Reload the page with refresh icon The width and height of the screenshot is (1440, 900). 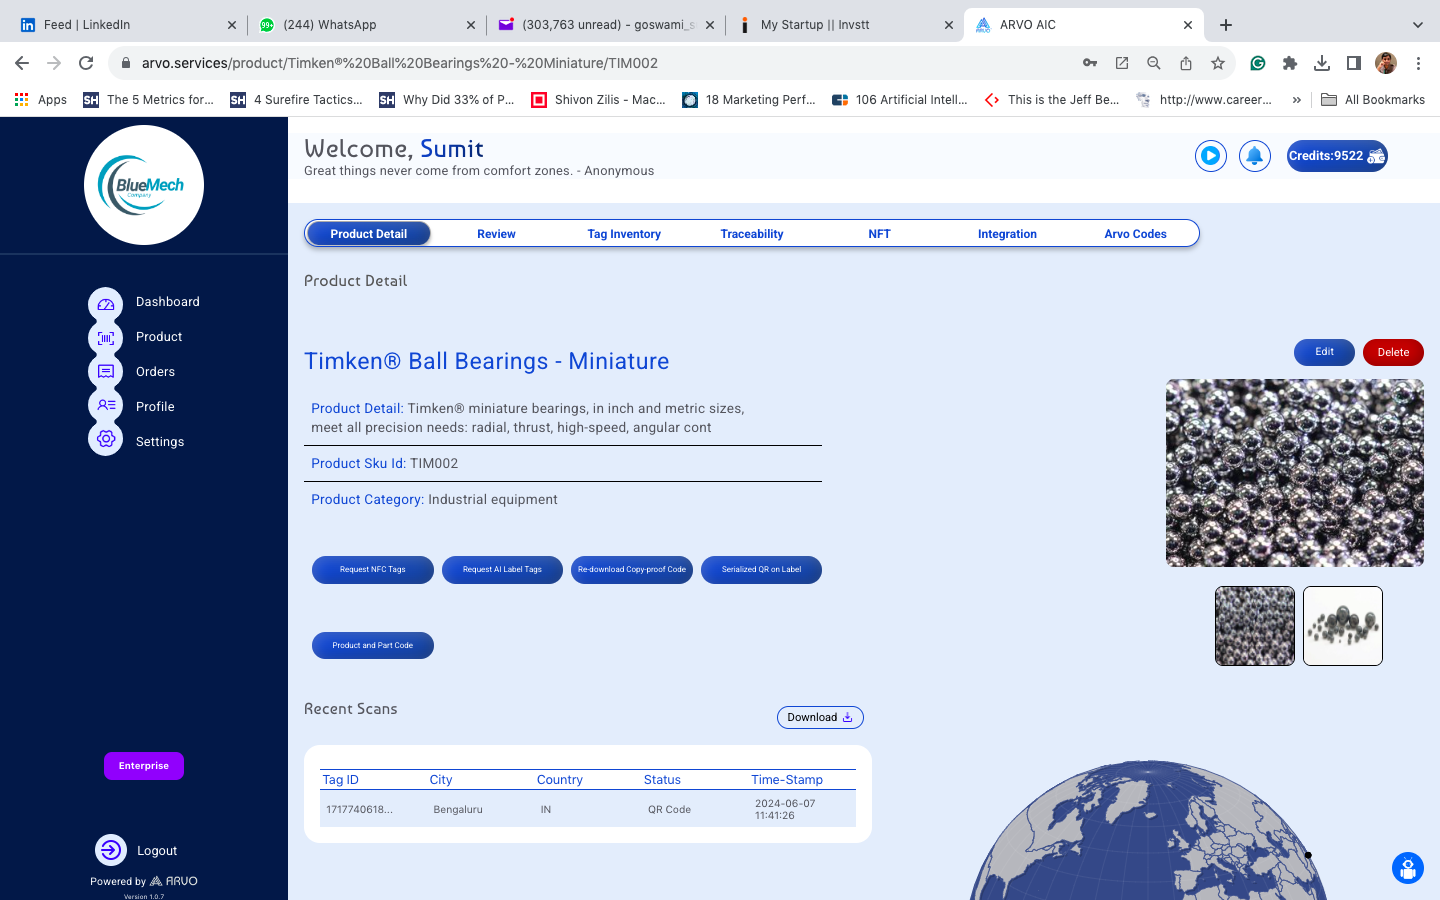[x=86, y=63]
